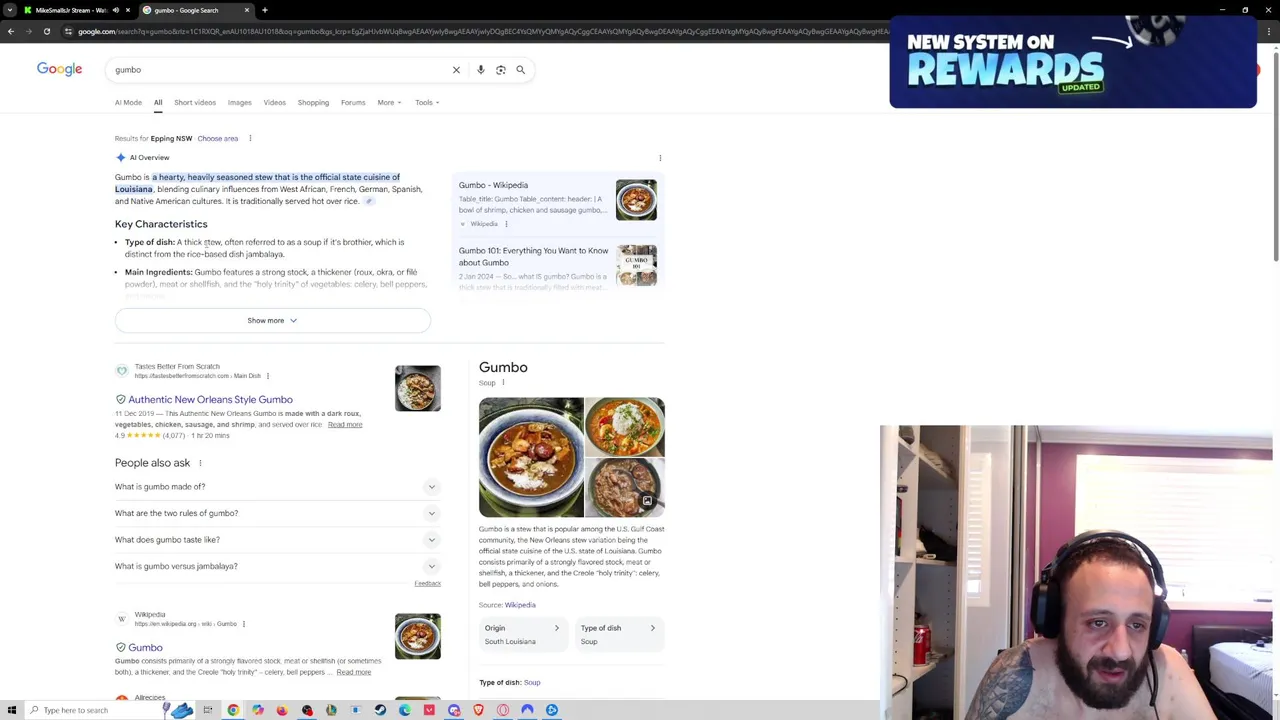This screenshot has height=720, width=1280.
Task: Open Google Lens image search icon
Action: tap(501, 70)
